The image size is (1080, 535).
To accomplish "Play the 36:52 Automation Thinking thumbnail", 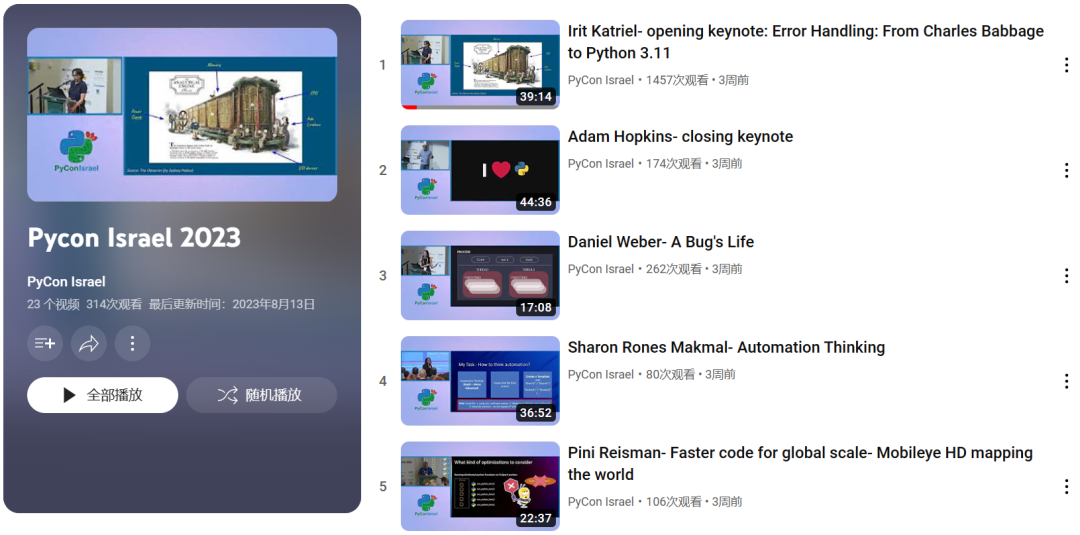I will click(480, 381).
